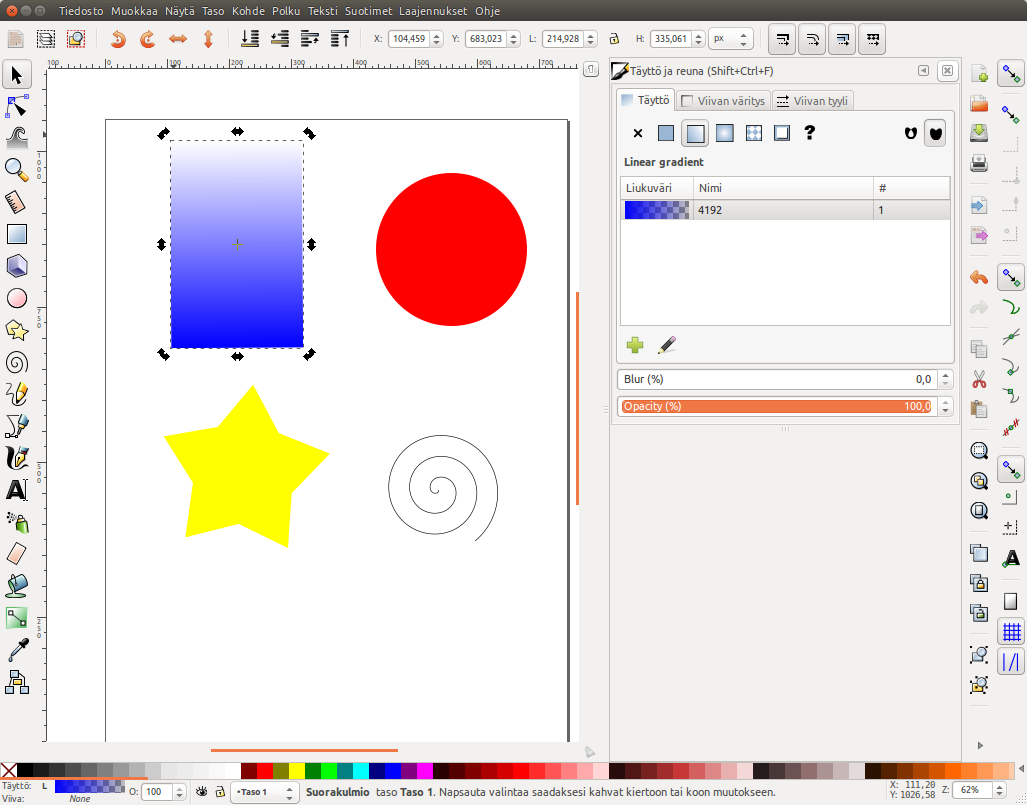
Task: Toggle the width-height lock ratio
Action: click(x=615, y=40)
